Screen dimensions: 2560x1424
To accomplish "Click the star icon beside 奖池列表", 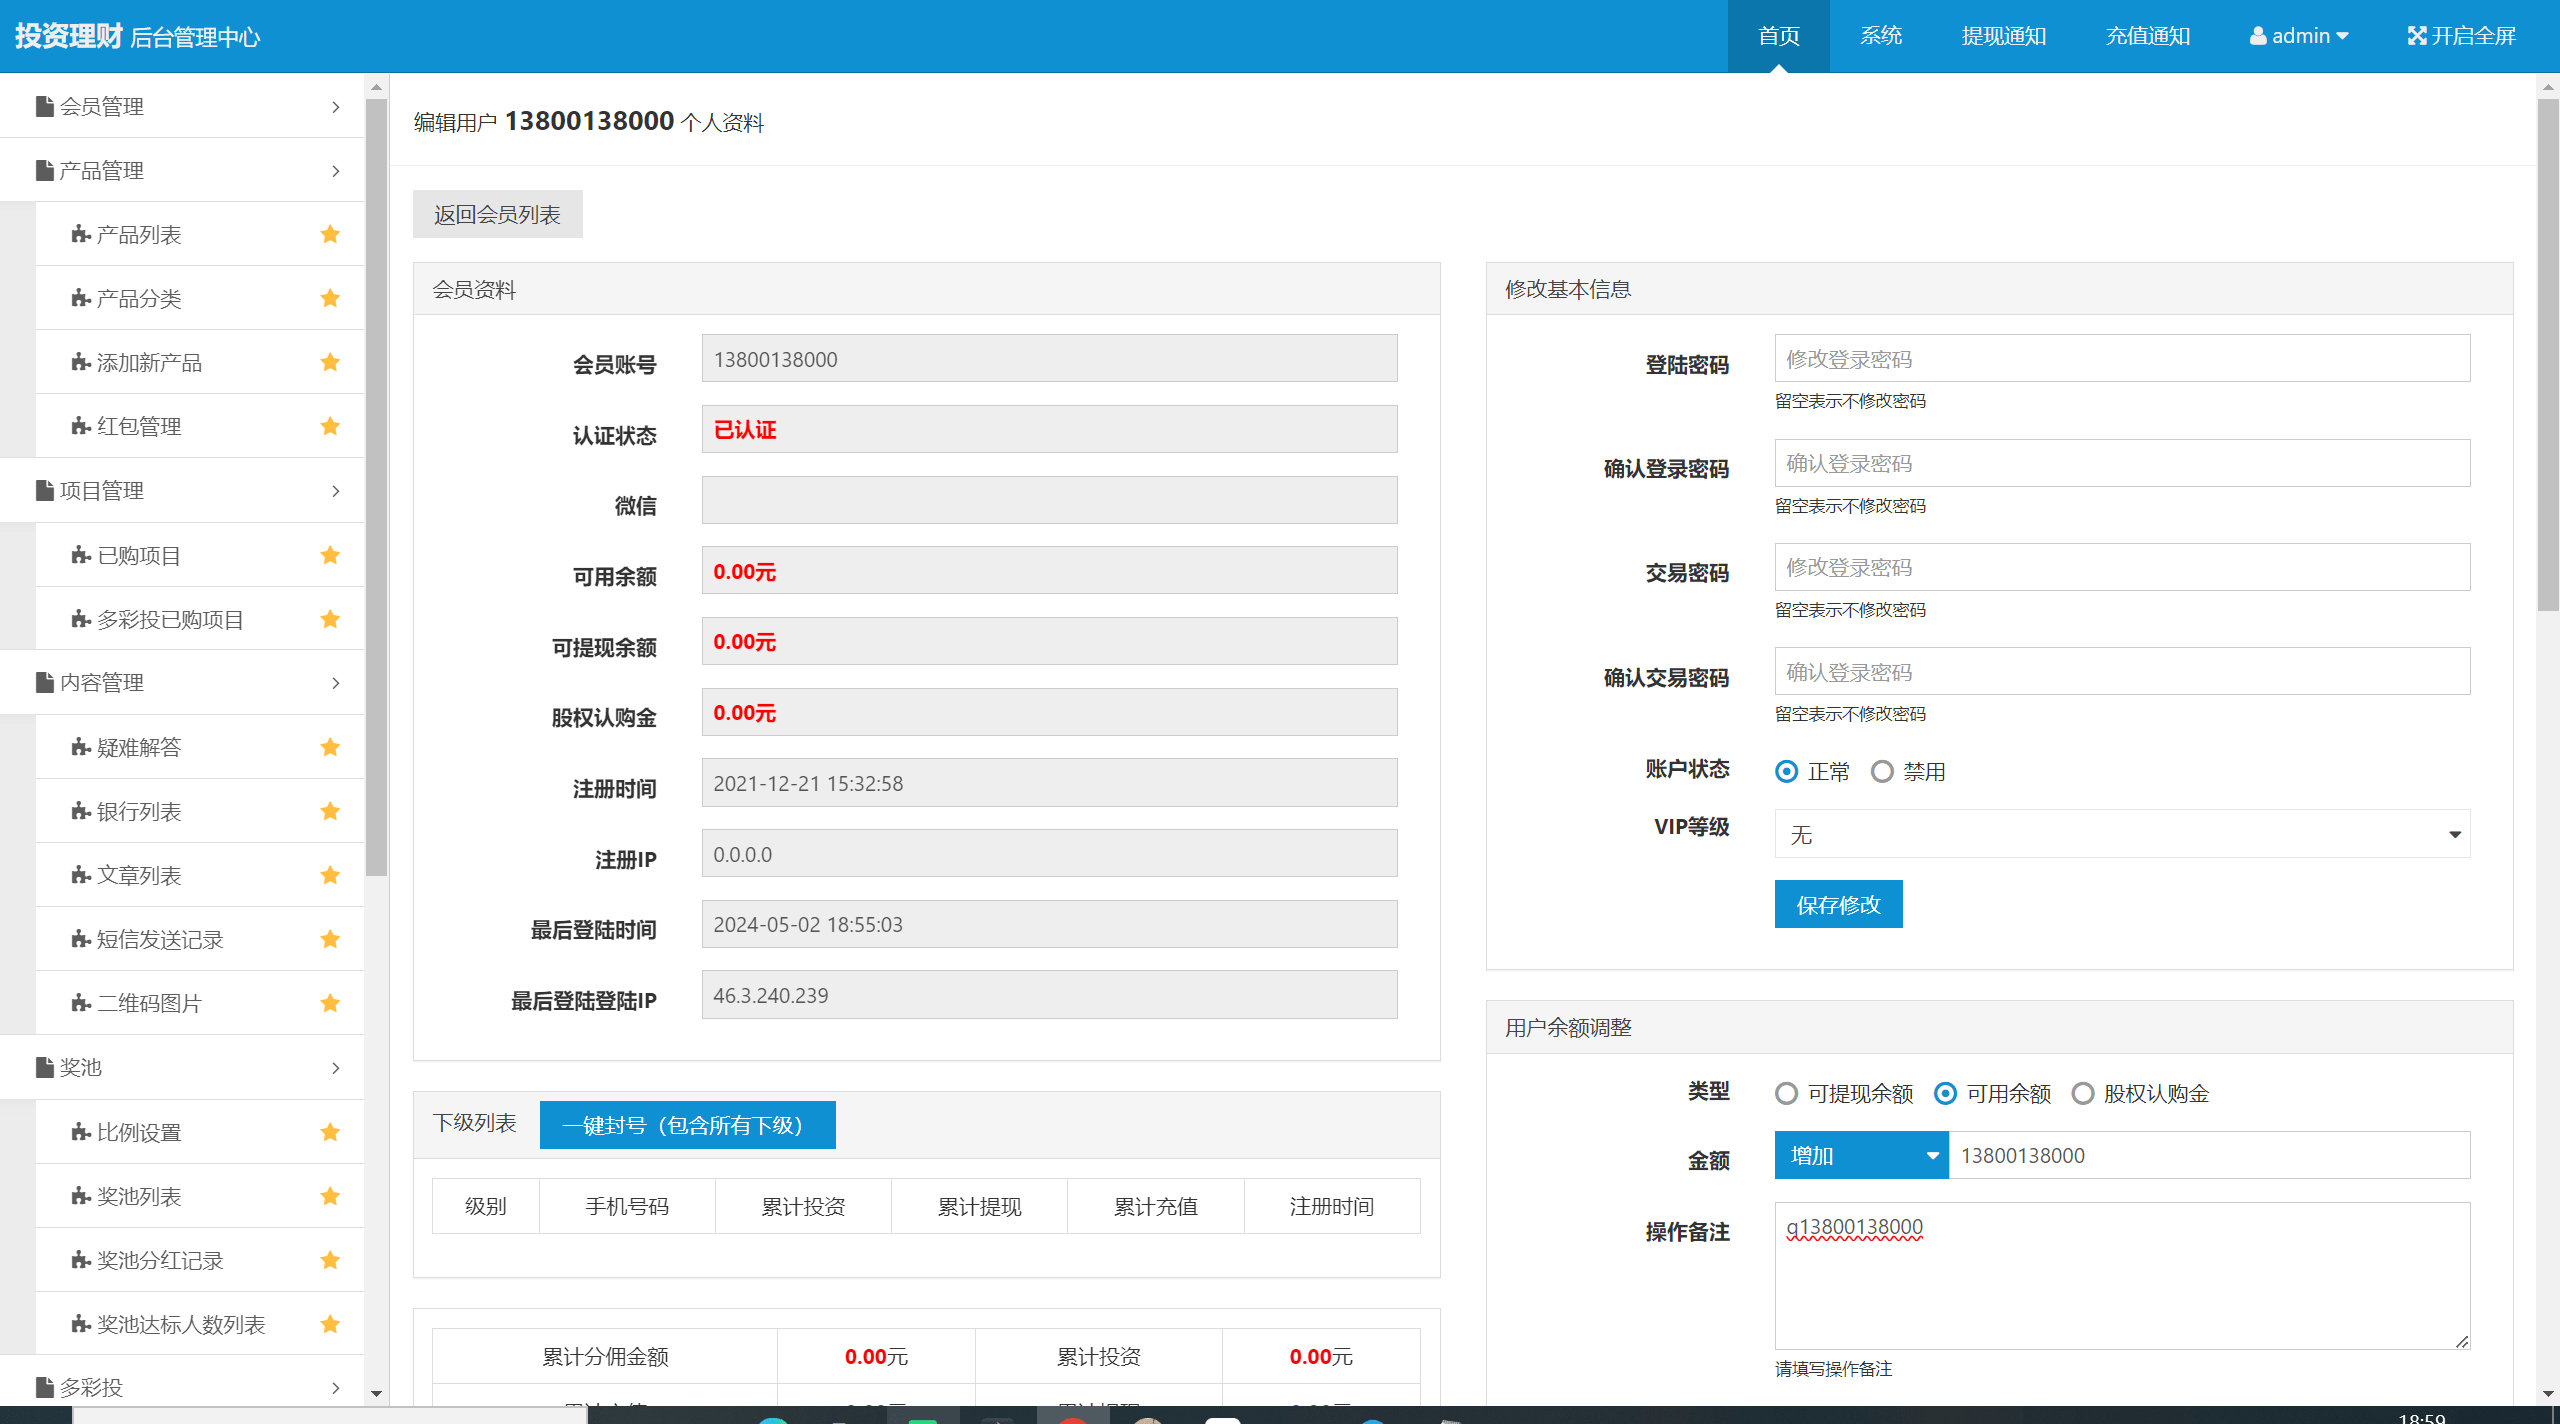I will [330, 1196].
